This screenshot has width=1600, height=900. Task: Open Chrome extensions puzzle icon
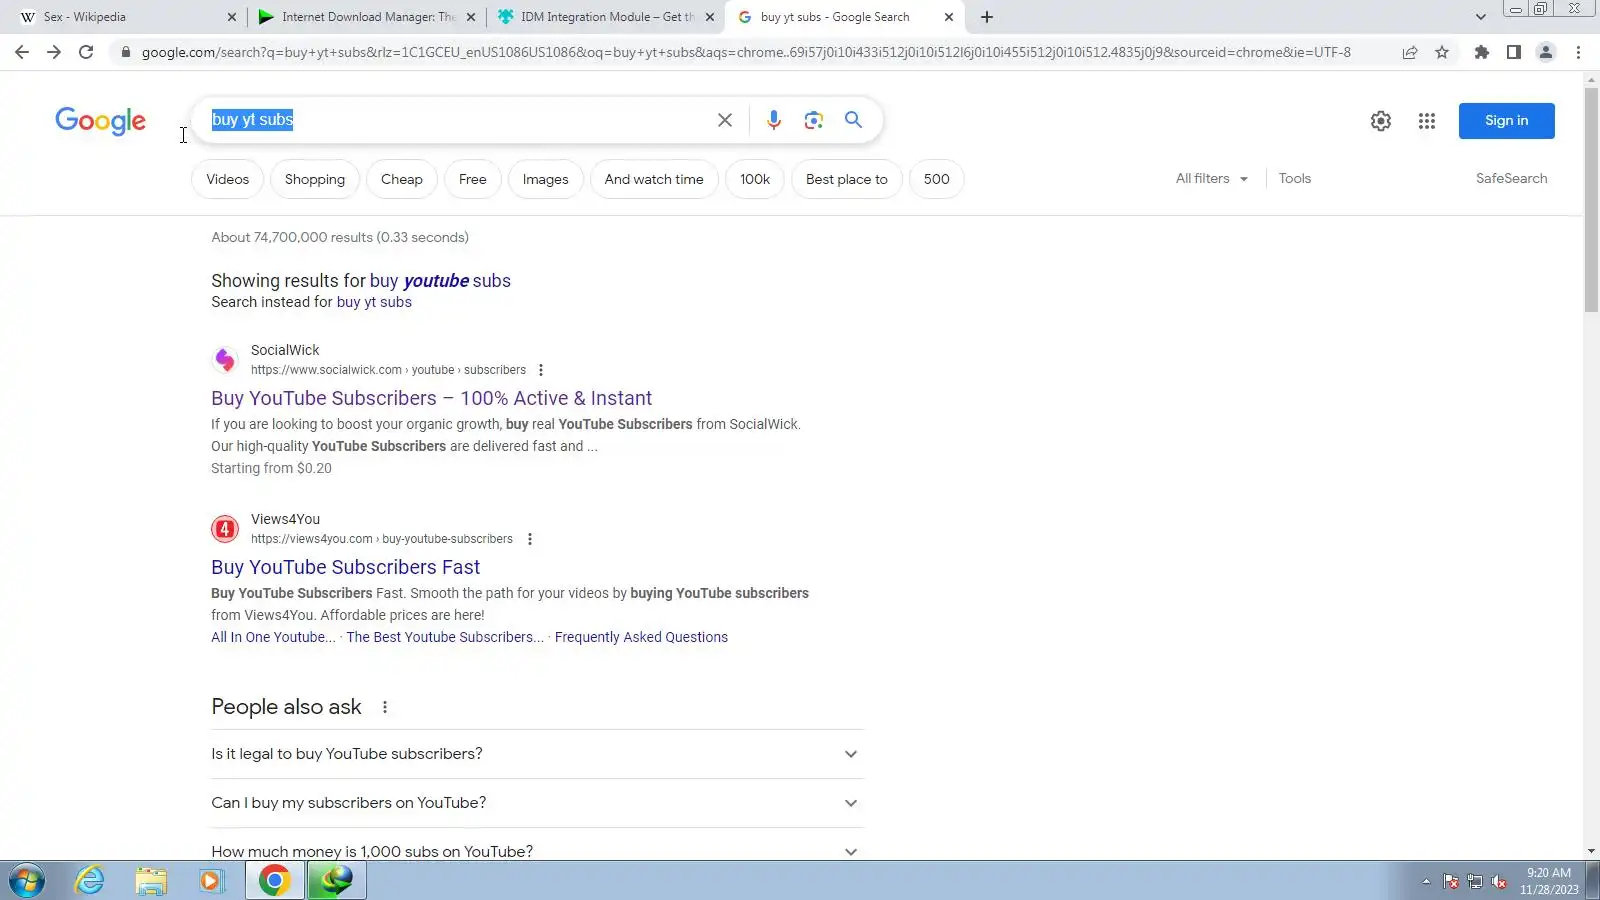click(1482, 52)
